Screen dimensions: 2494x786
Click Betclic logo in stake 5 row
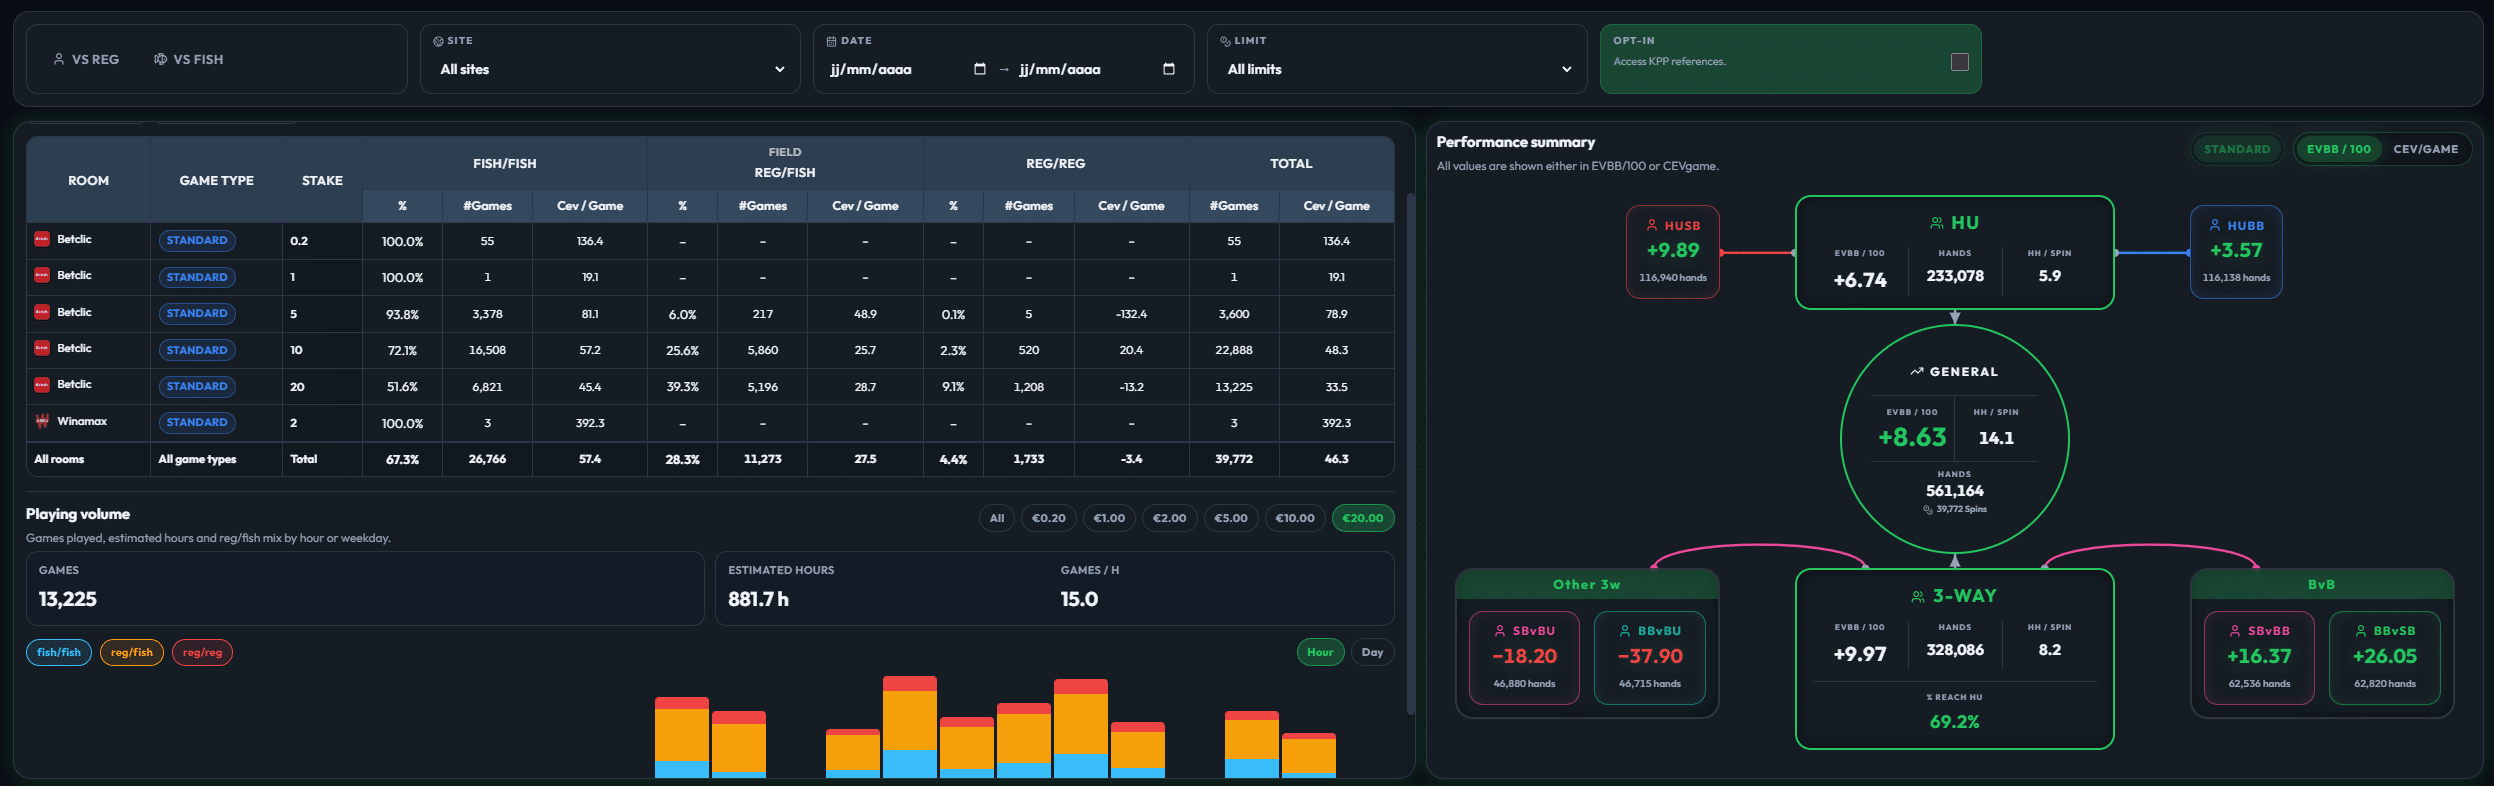[x=42, y=312]
